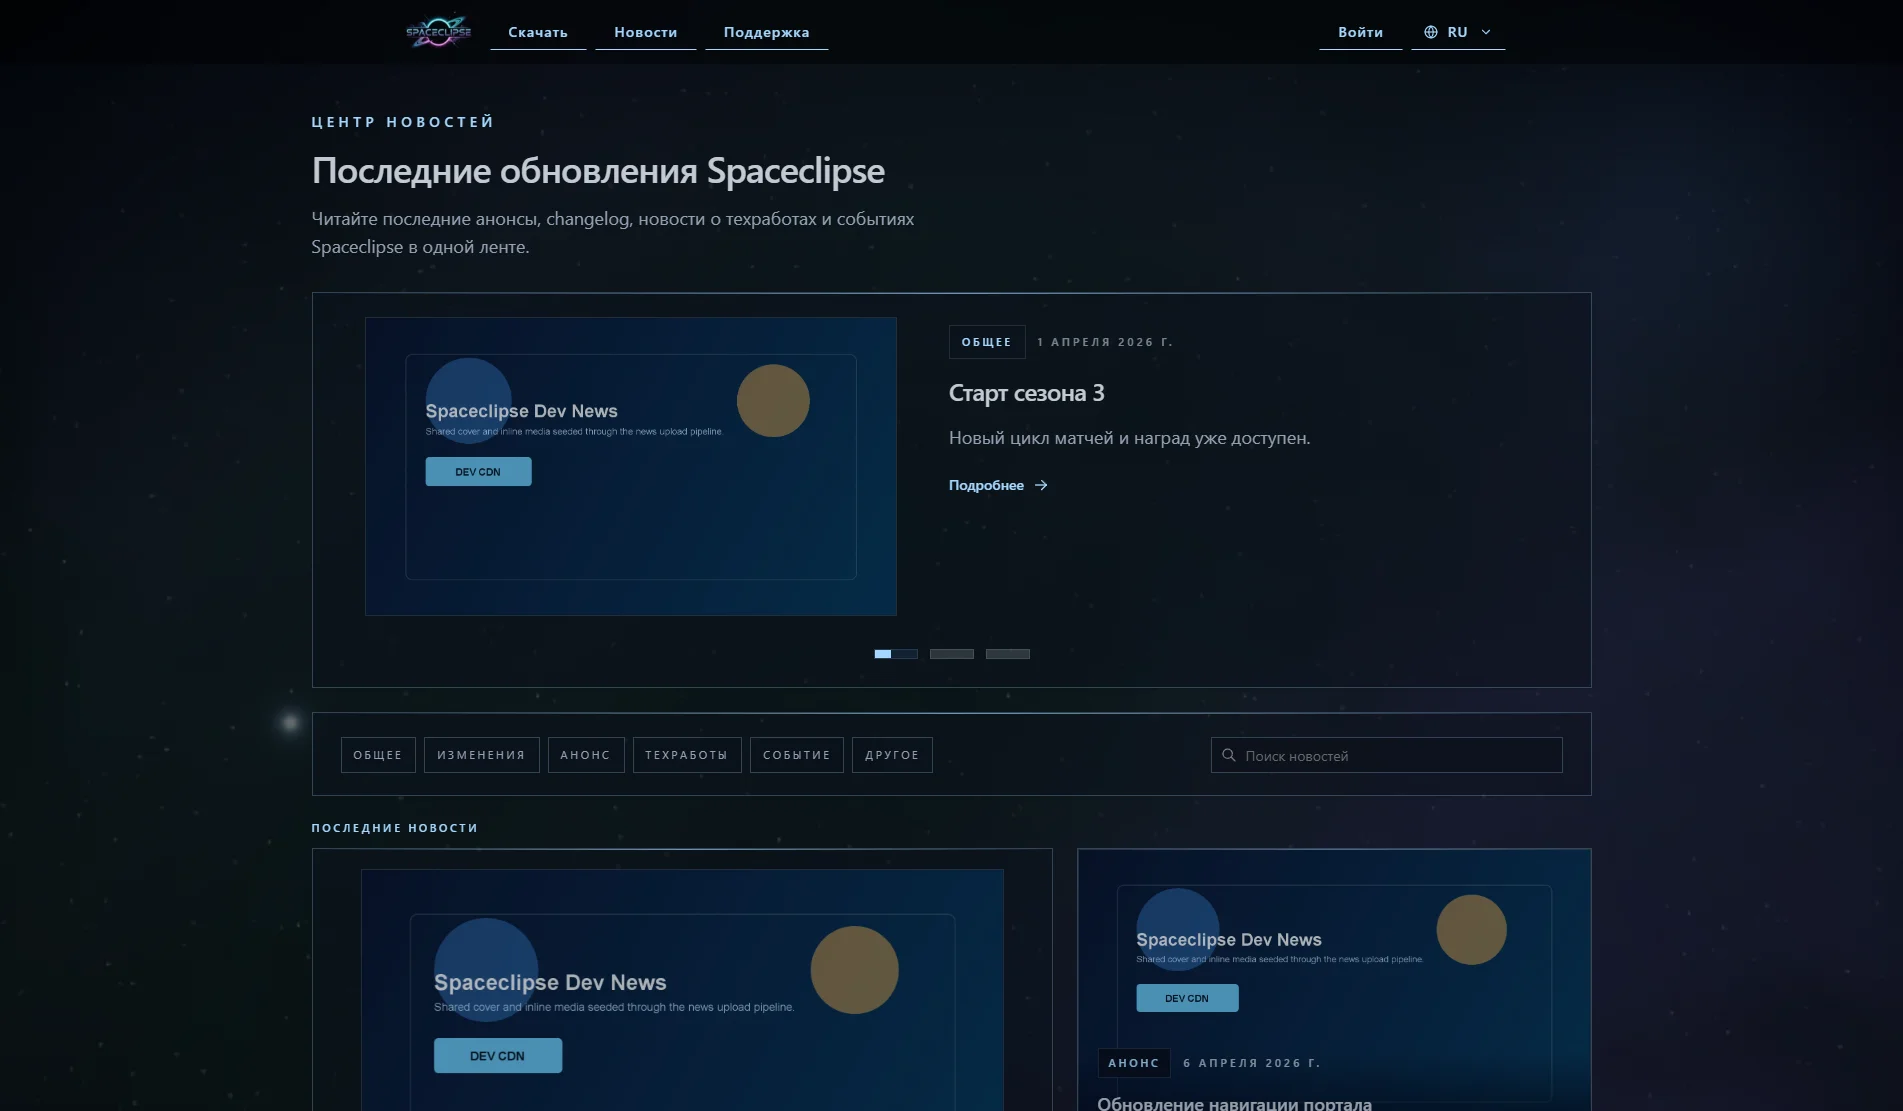Click the Поиск новостей search field
Viewport: 1903px width, 1111px height.
click(x=1386, y=755)
